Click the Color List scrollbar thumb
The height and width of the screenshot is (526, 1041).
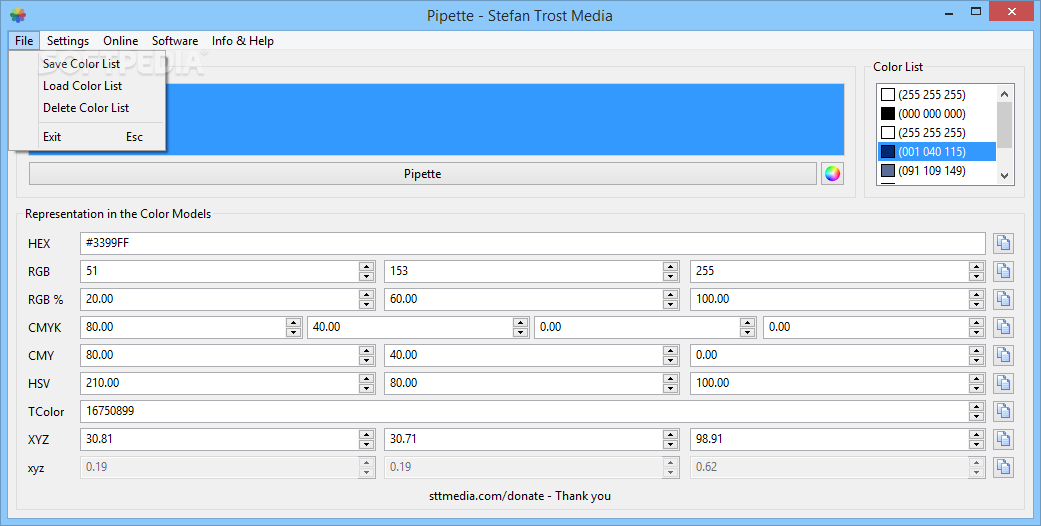(x=1004, y=125)
